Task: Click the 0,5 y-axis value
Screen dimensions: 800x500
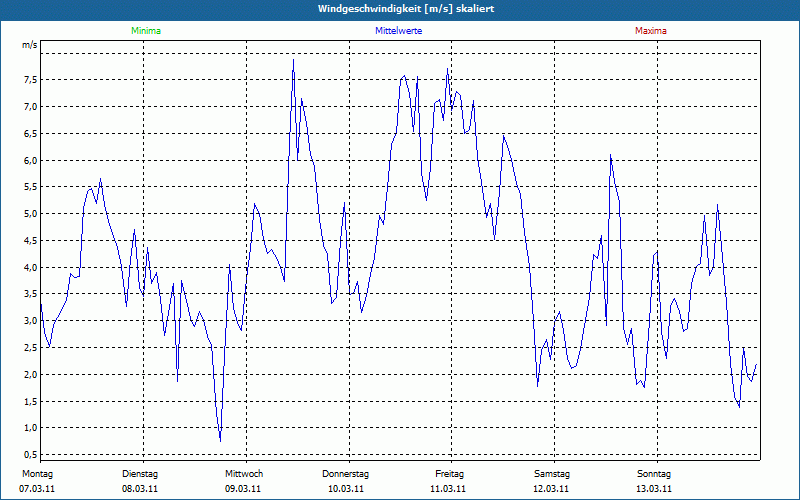Action: click(30, 455)
